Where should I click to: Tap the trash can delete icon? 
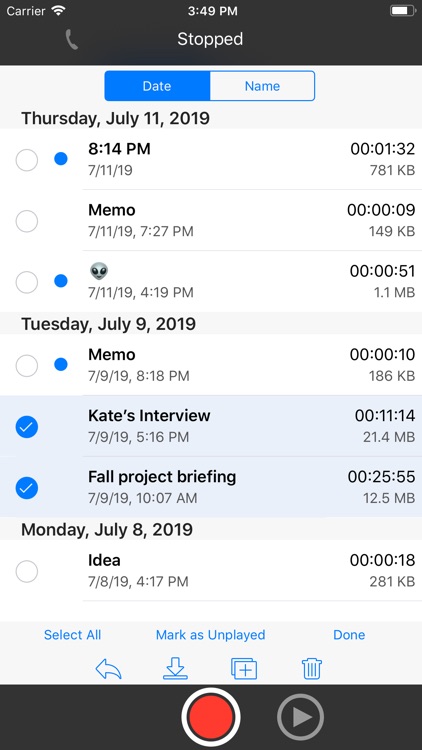coord(312,669)
